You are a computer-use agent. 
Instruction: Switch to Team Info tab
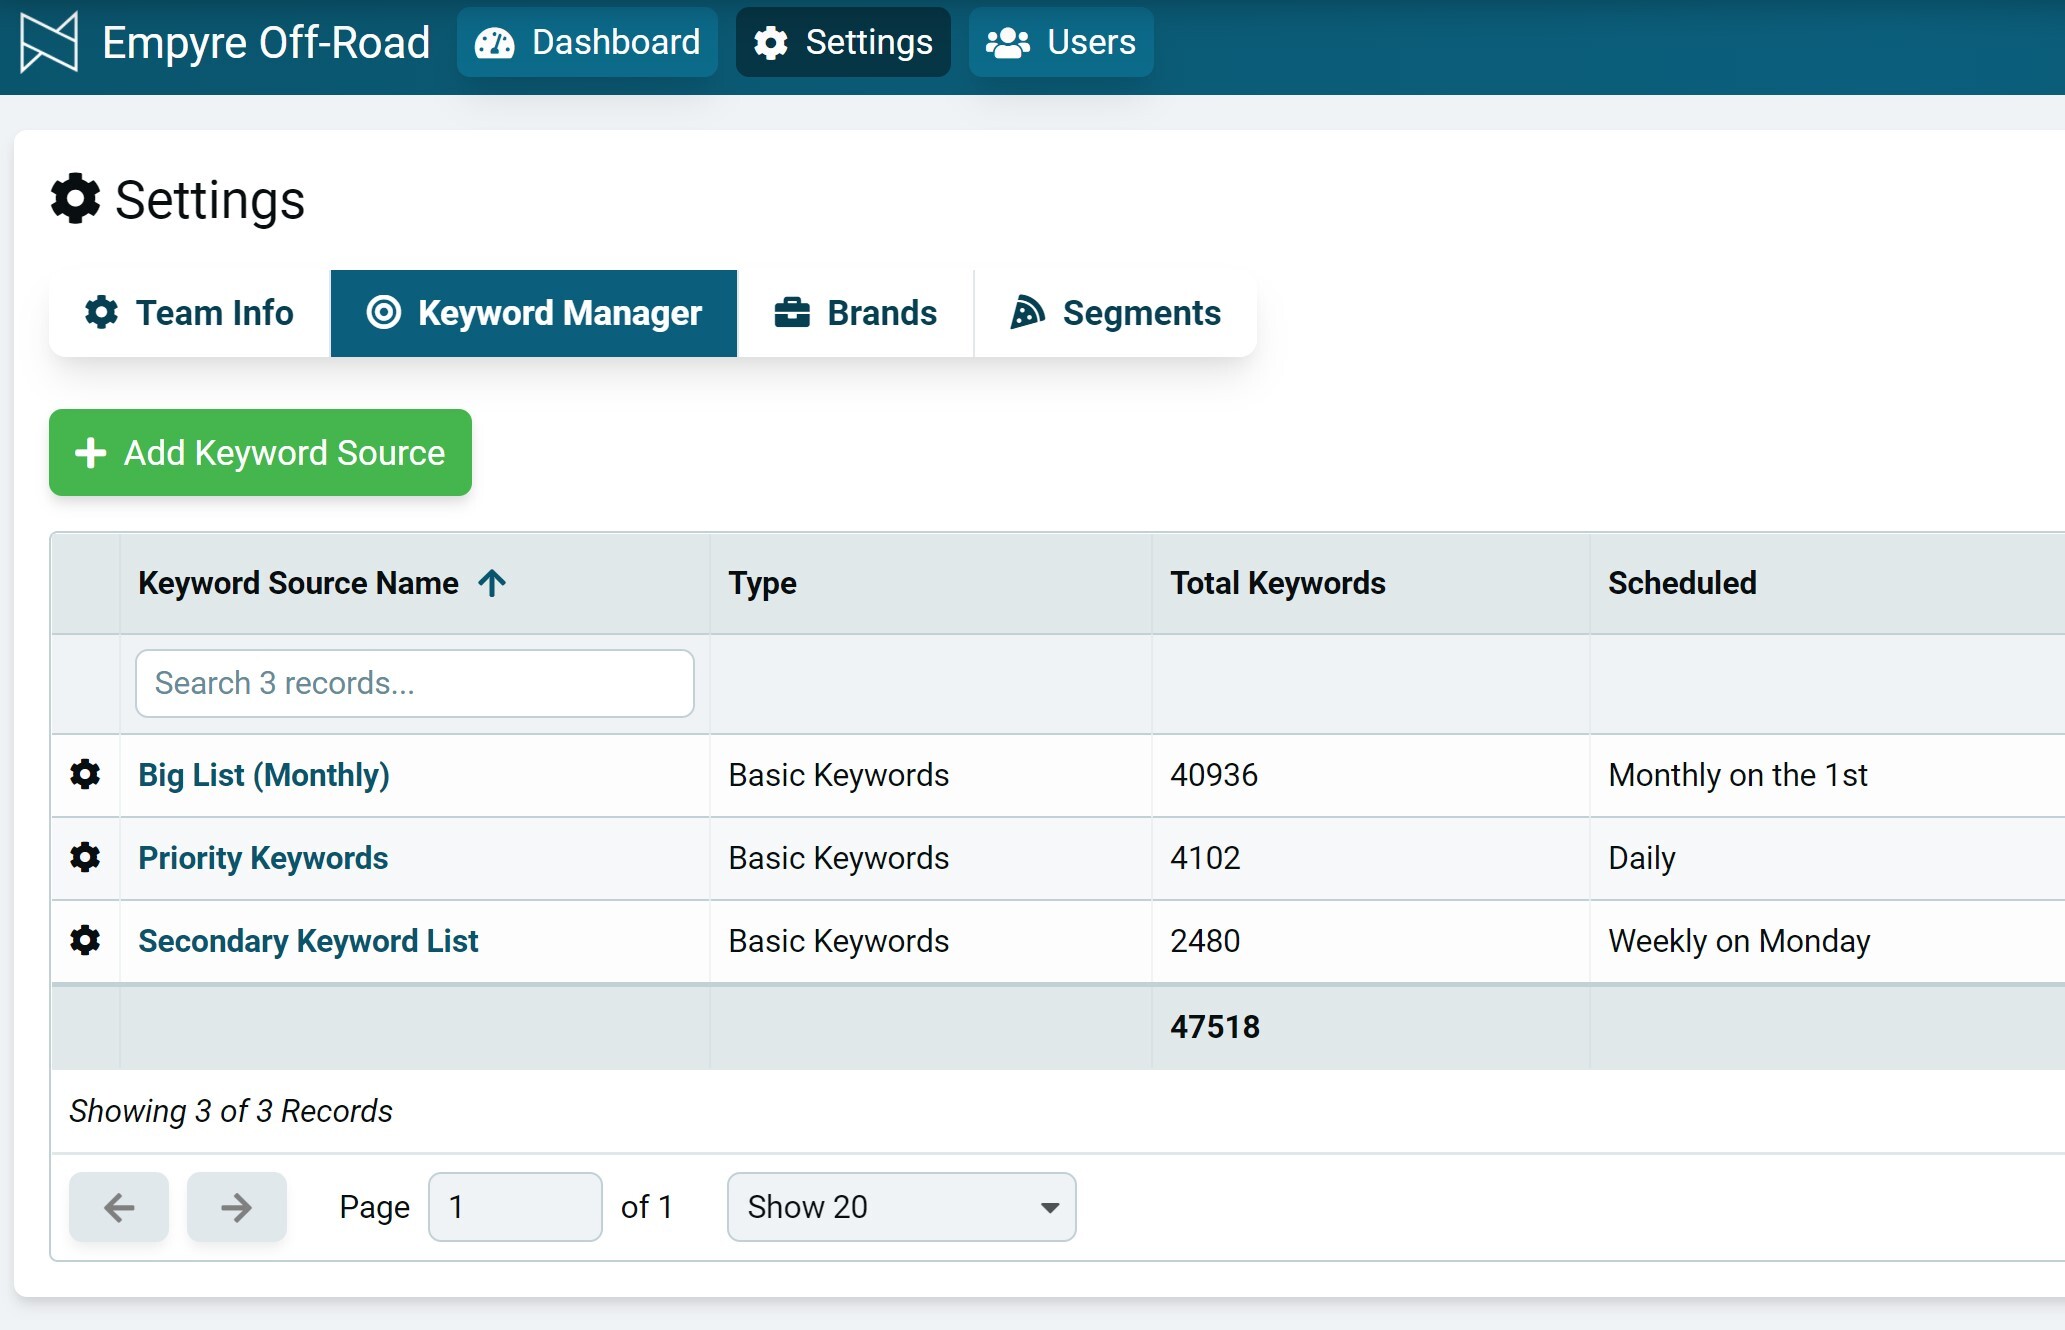point(189,313)
